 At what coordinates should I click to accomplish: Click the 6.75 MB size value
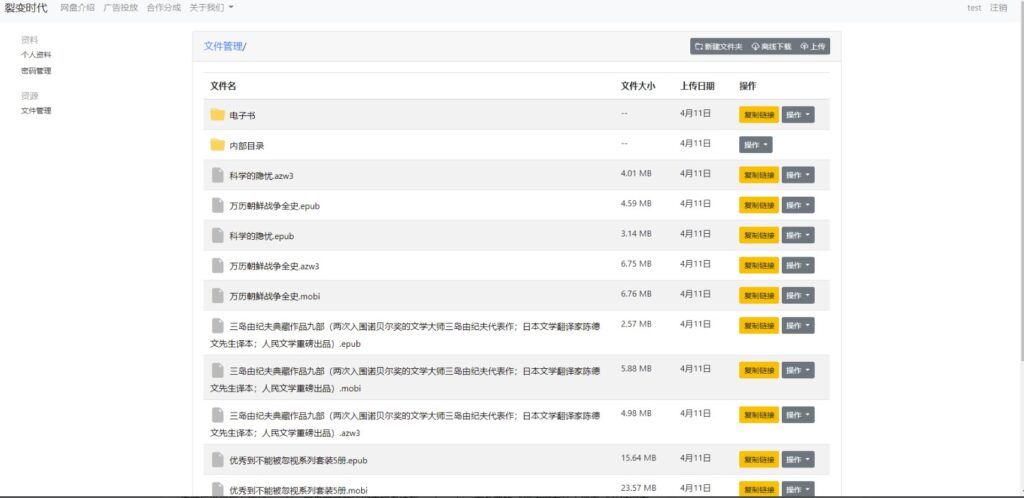click(x=636, y=264)
